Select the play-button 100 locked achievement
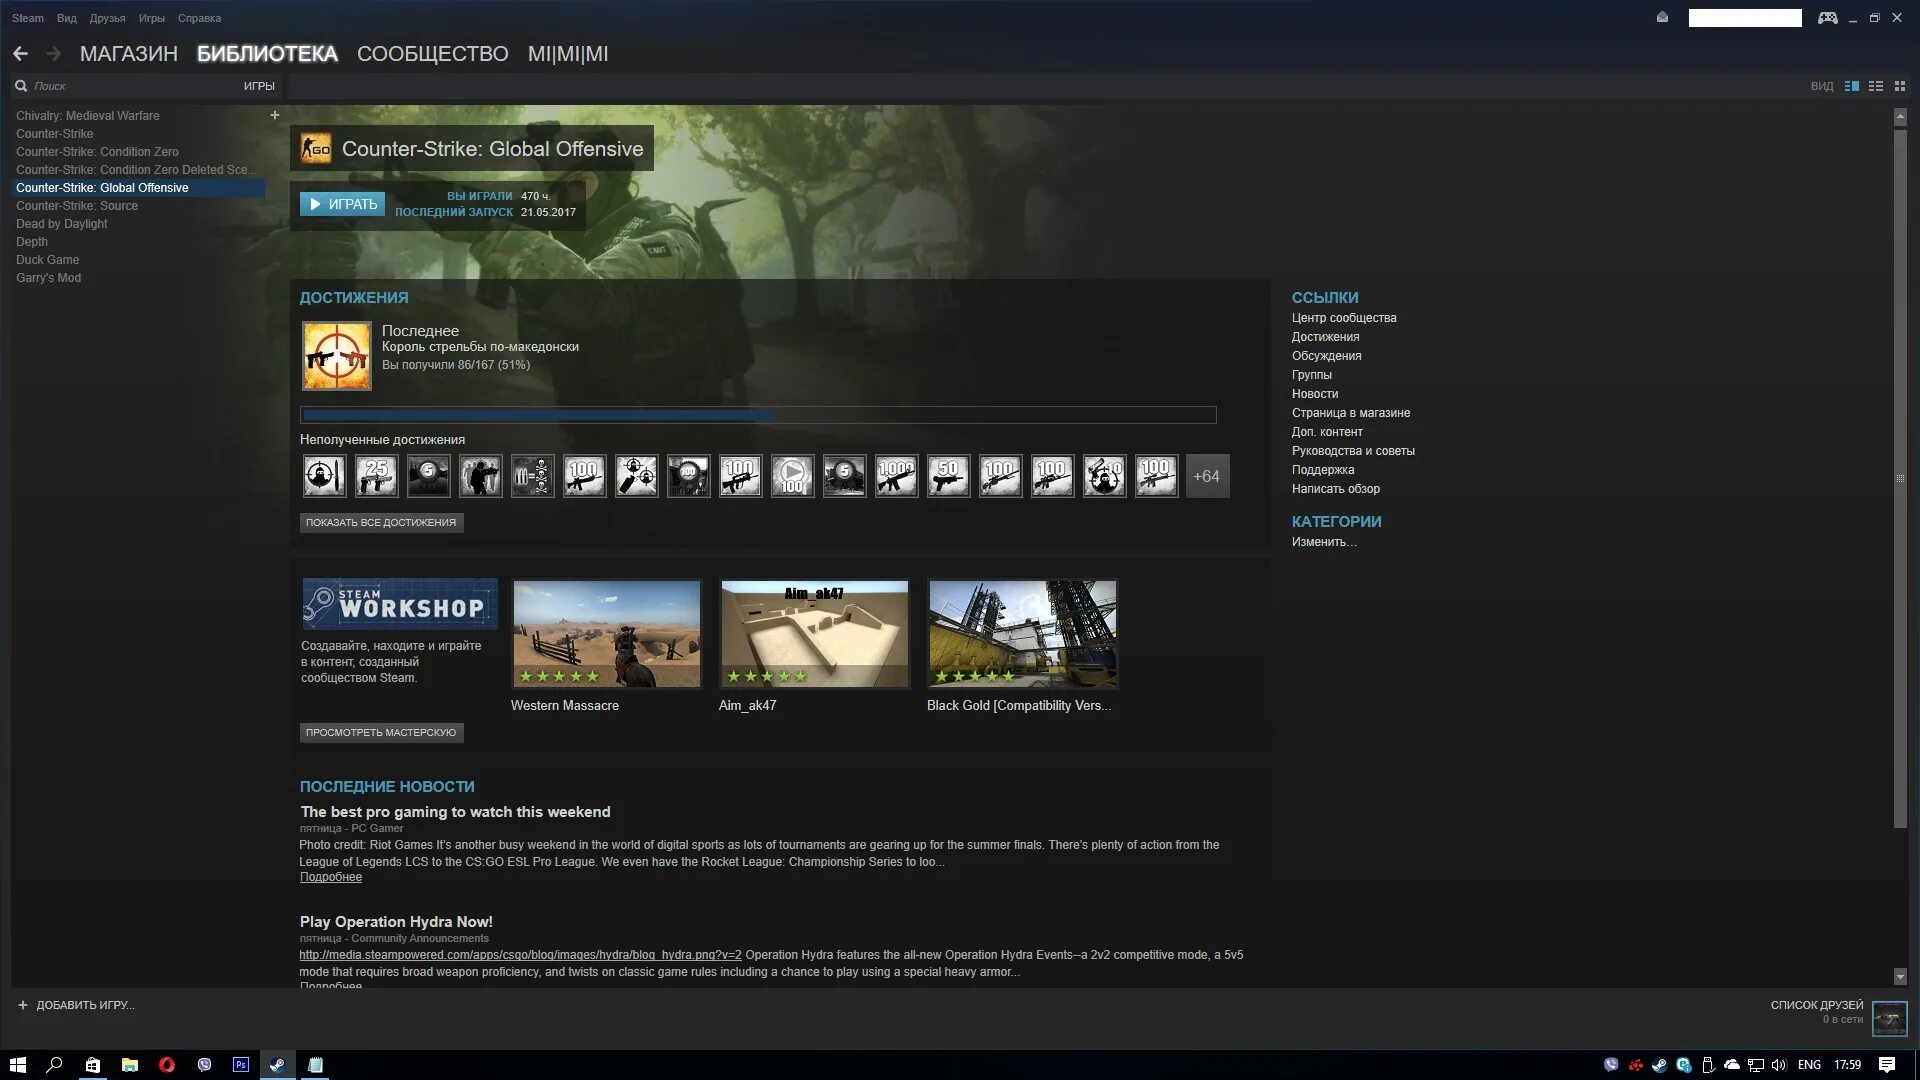Viewport: 1920px width, 1080px height. 792,476
